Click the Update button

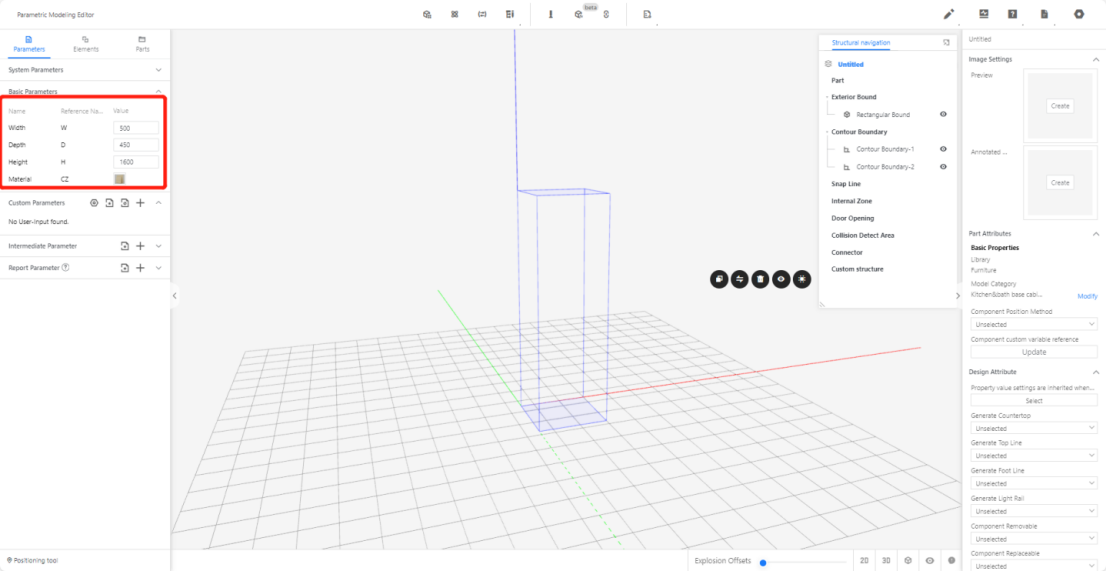coord(1034,352)
